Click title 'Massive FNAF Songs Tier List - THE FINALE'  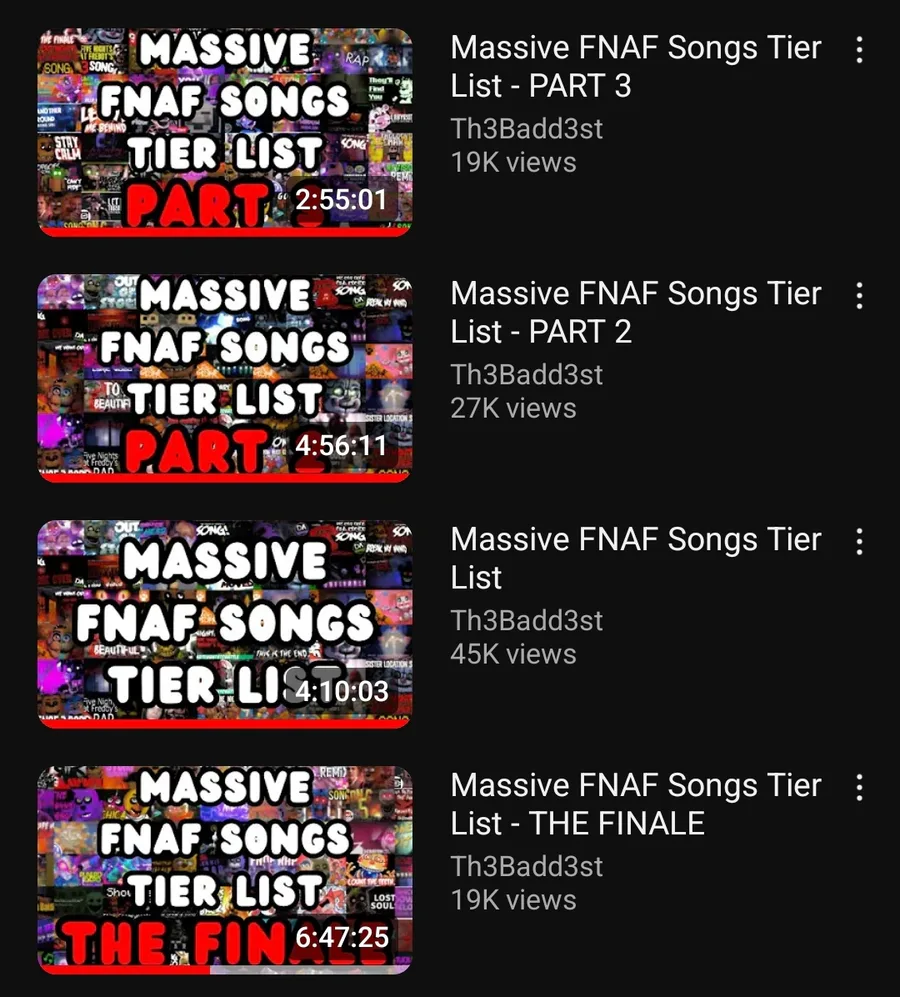636,804
